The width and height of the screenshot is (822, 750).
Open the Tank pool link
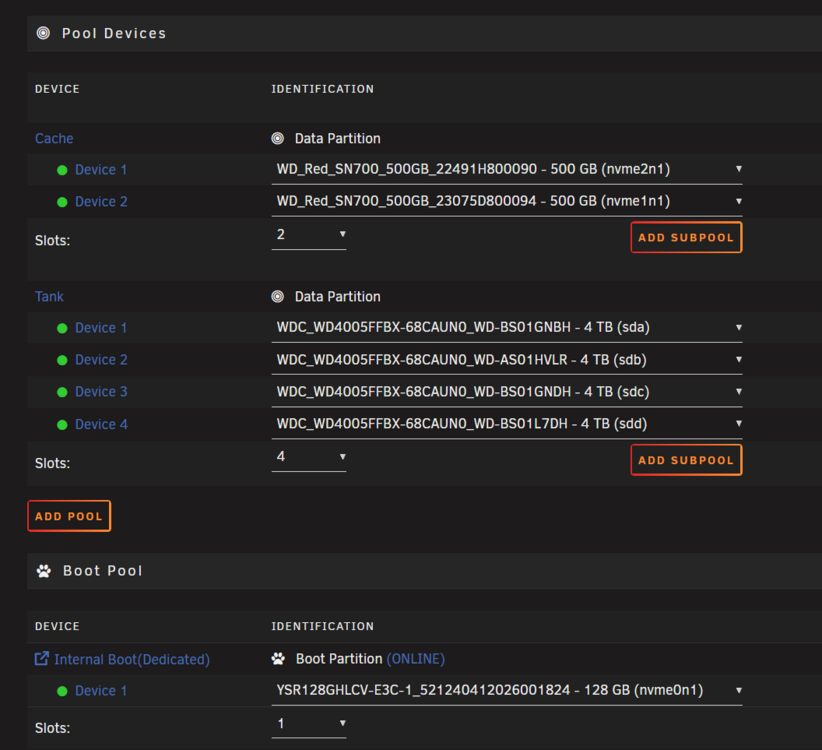click(x=49, y=297)
